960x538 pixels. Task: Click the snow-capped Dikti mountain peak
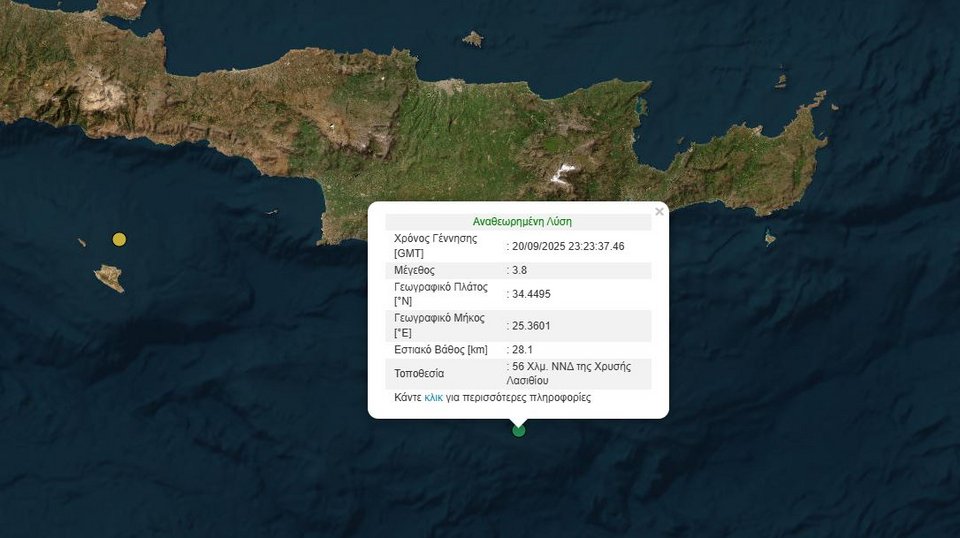(x=564, y=175)
